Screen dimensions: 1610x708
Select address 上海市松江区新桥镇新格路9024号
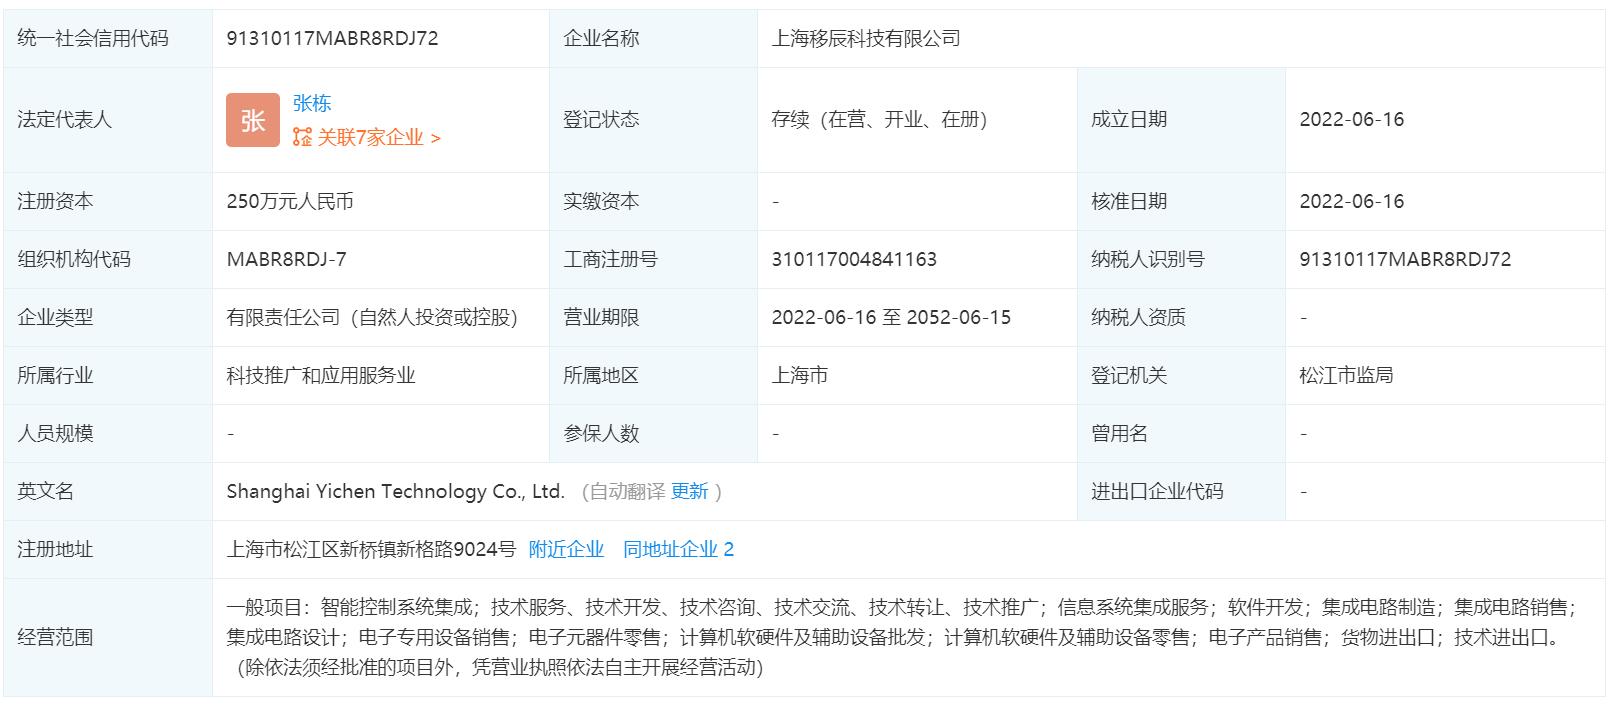(x=371, y=549)
